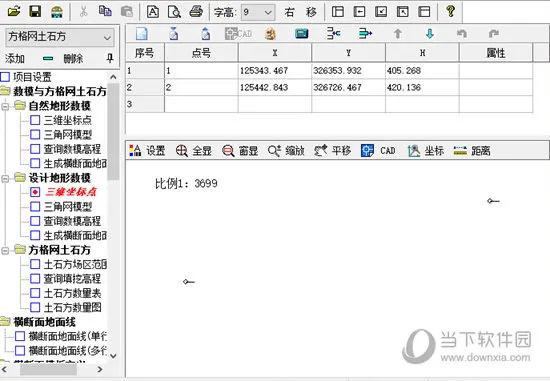Toggle the red selected 三维坐标点 item
The image size is (550, 381).
35,192
